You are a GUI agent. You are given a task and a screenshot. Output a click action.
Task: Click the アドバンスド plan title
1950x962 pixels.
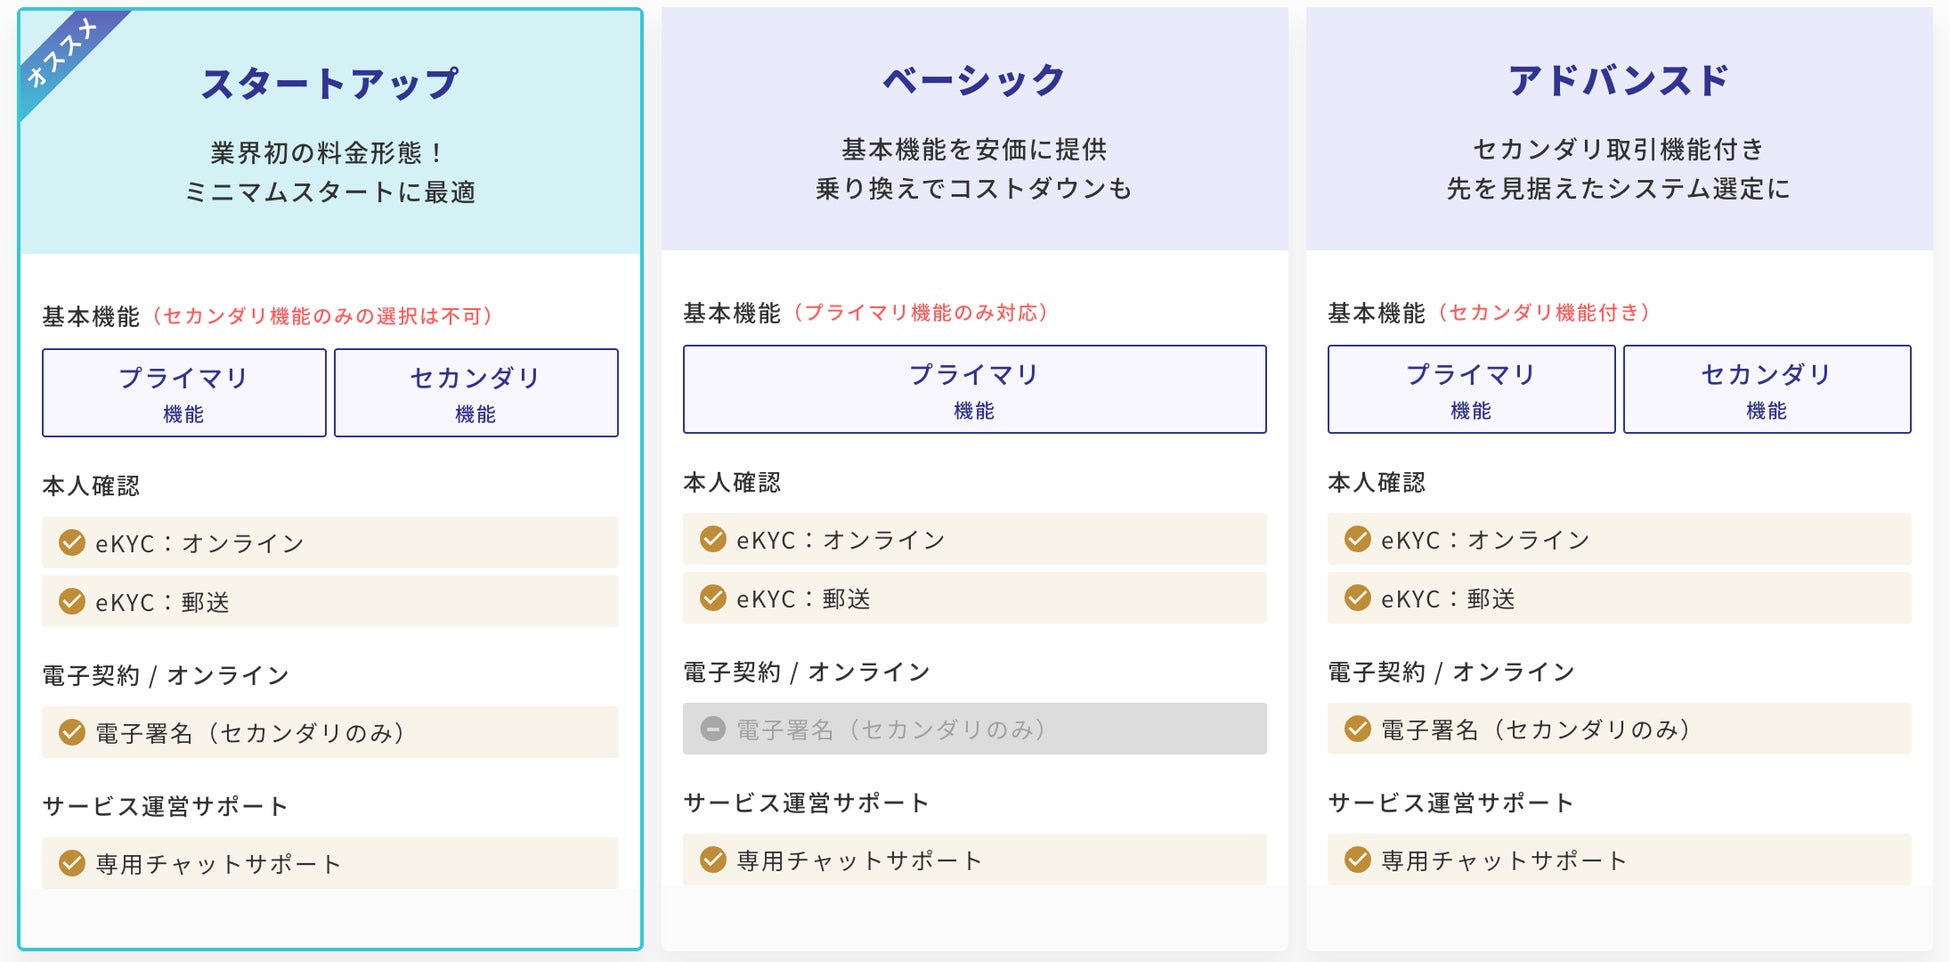point(1619,80)
